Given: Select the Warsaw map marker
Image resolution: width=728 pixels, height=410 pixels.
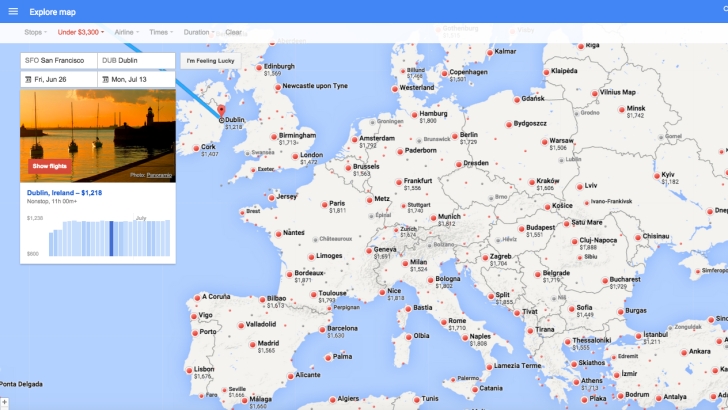Looking at the screenshot, I should 545,142.
